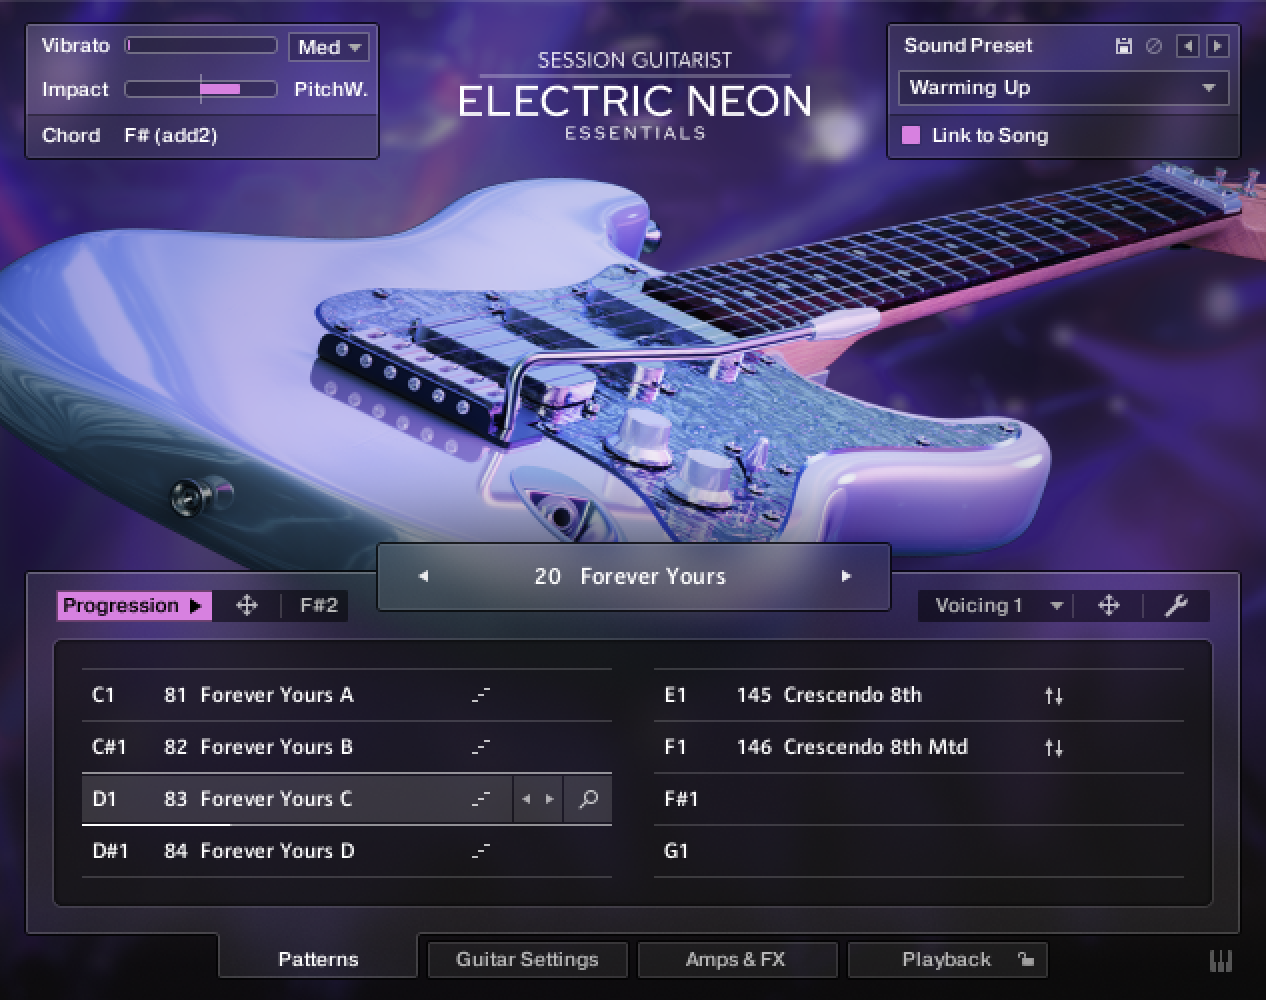This screenshot has width=1266, height=1000.
Task: Switch to the Guitar Settings tab
Action: pyautogui.click(x=527, y=959)
